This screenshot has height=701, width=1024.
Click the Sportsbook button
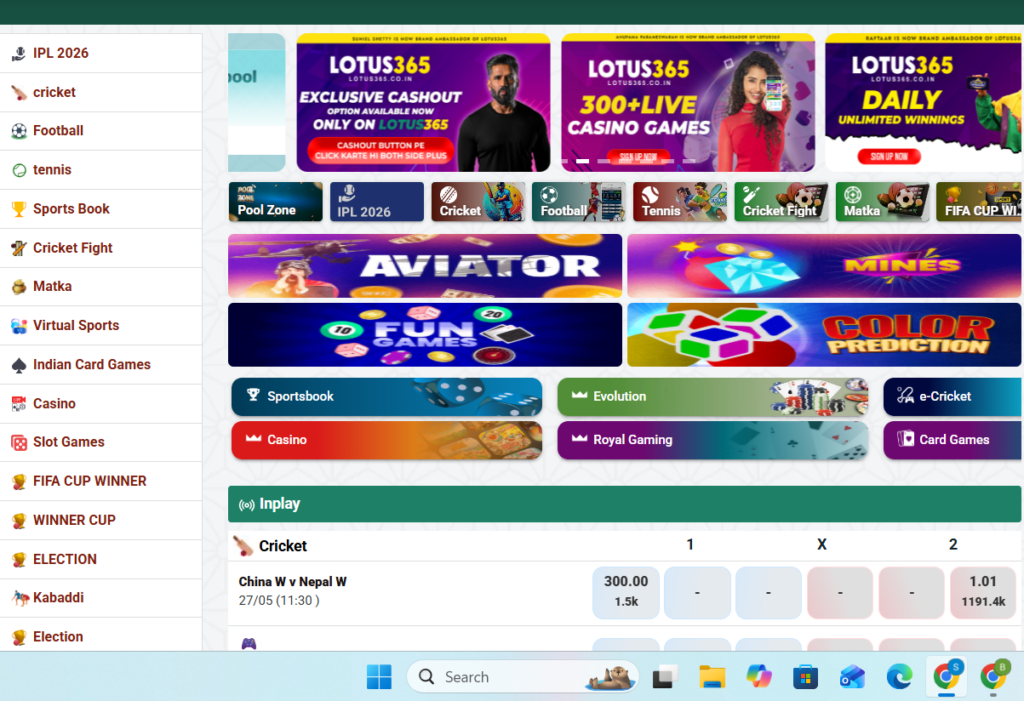tap(387, 397)
